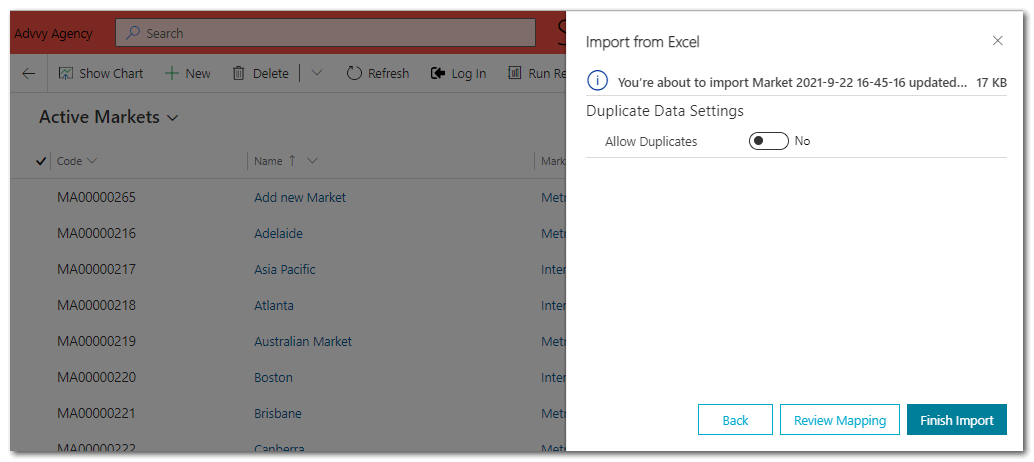Toggle the select-all checkmark in grid header
1034x462 pixels.
tap(41, 161)
